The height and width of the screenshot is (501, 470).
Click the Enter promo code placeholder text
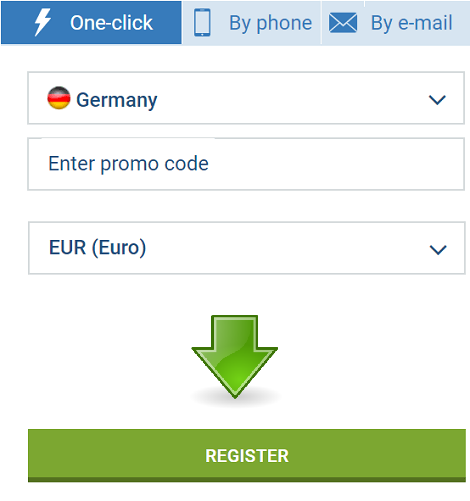point(128,164)
